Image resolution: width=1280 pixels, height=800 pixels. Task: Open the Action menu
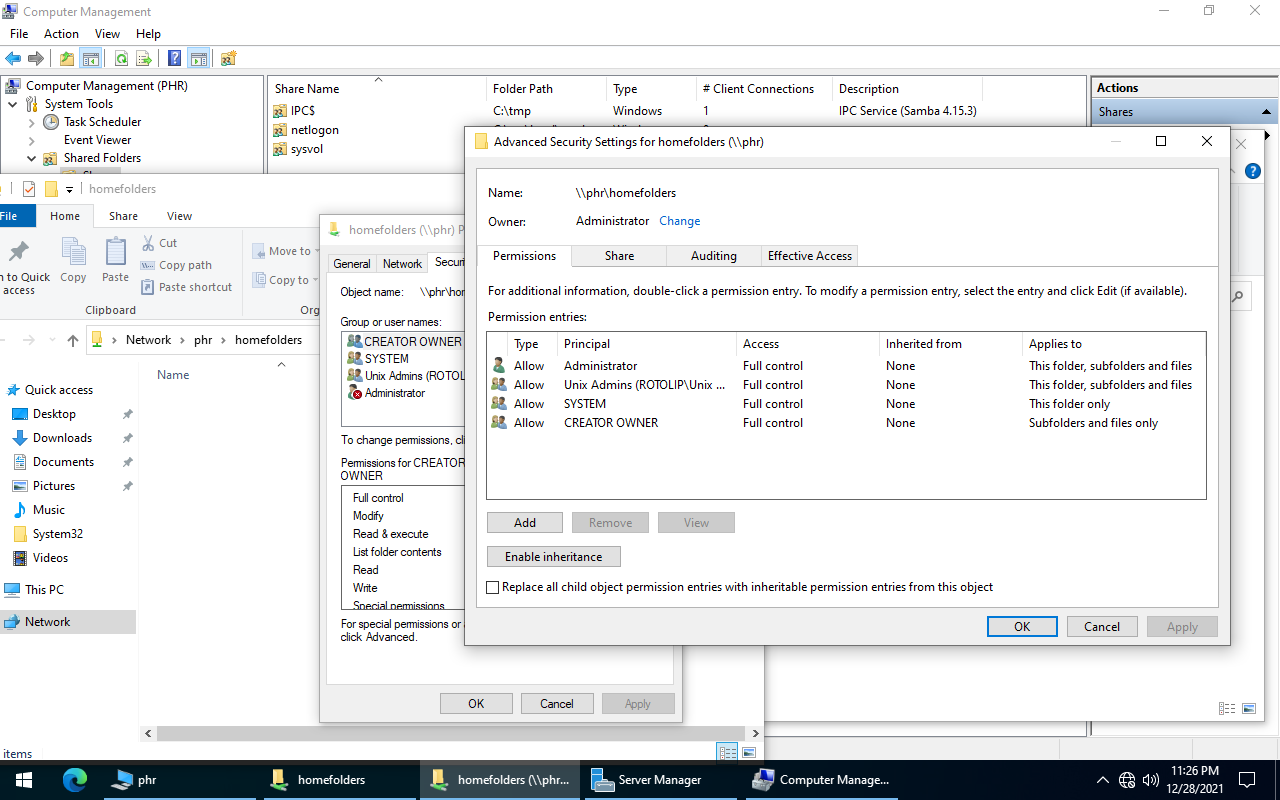(61, 34)
